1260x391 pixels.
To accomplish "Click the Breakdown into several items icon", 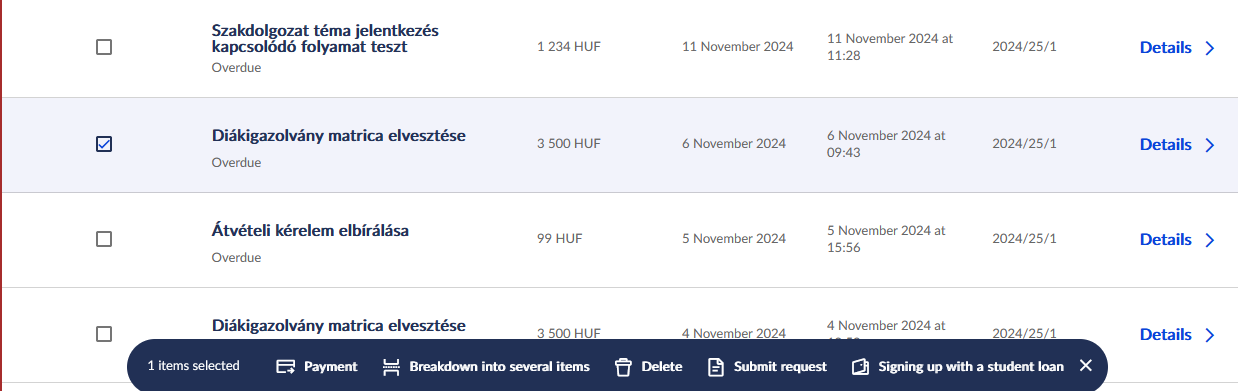I will pos(391,367).
